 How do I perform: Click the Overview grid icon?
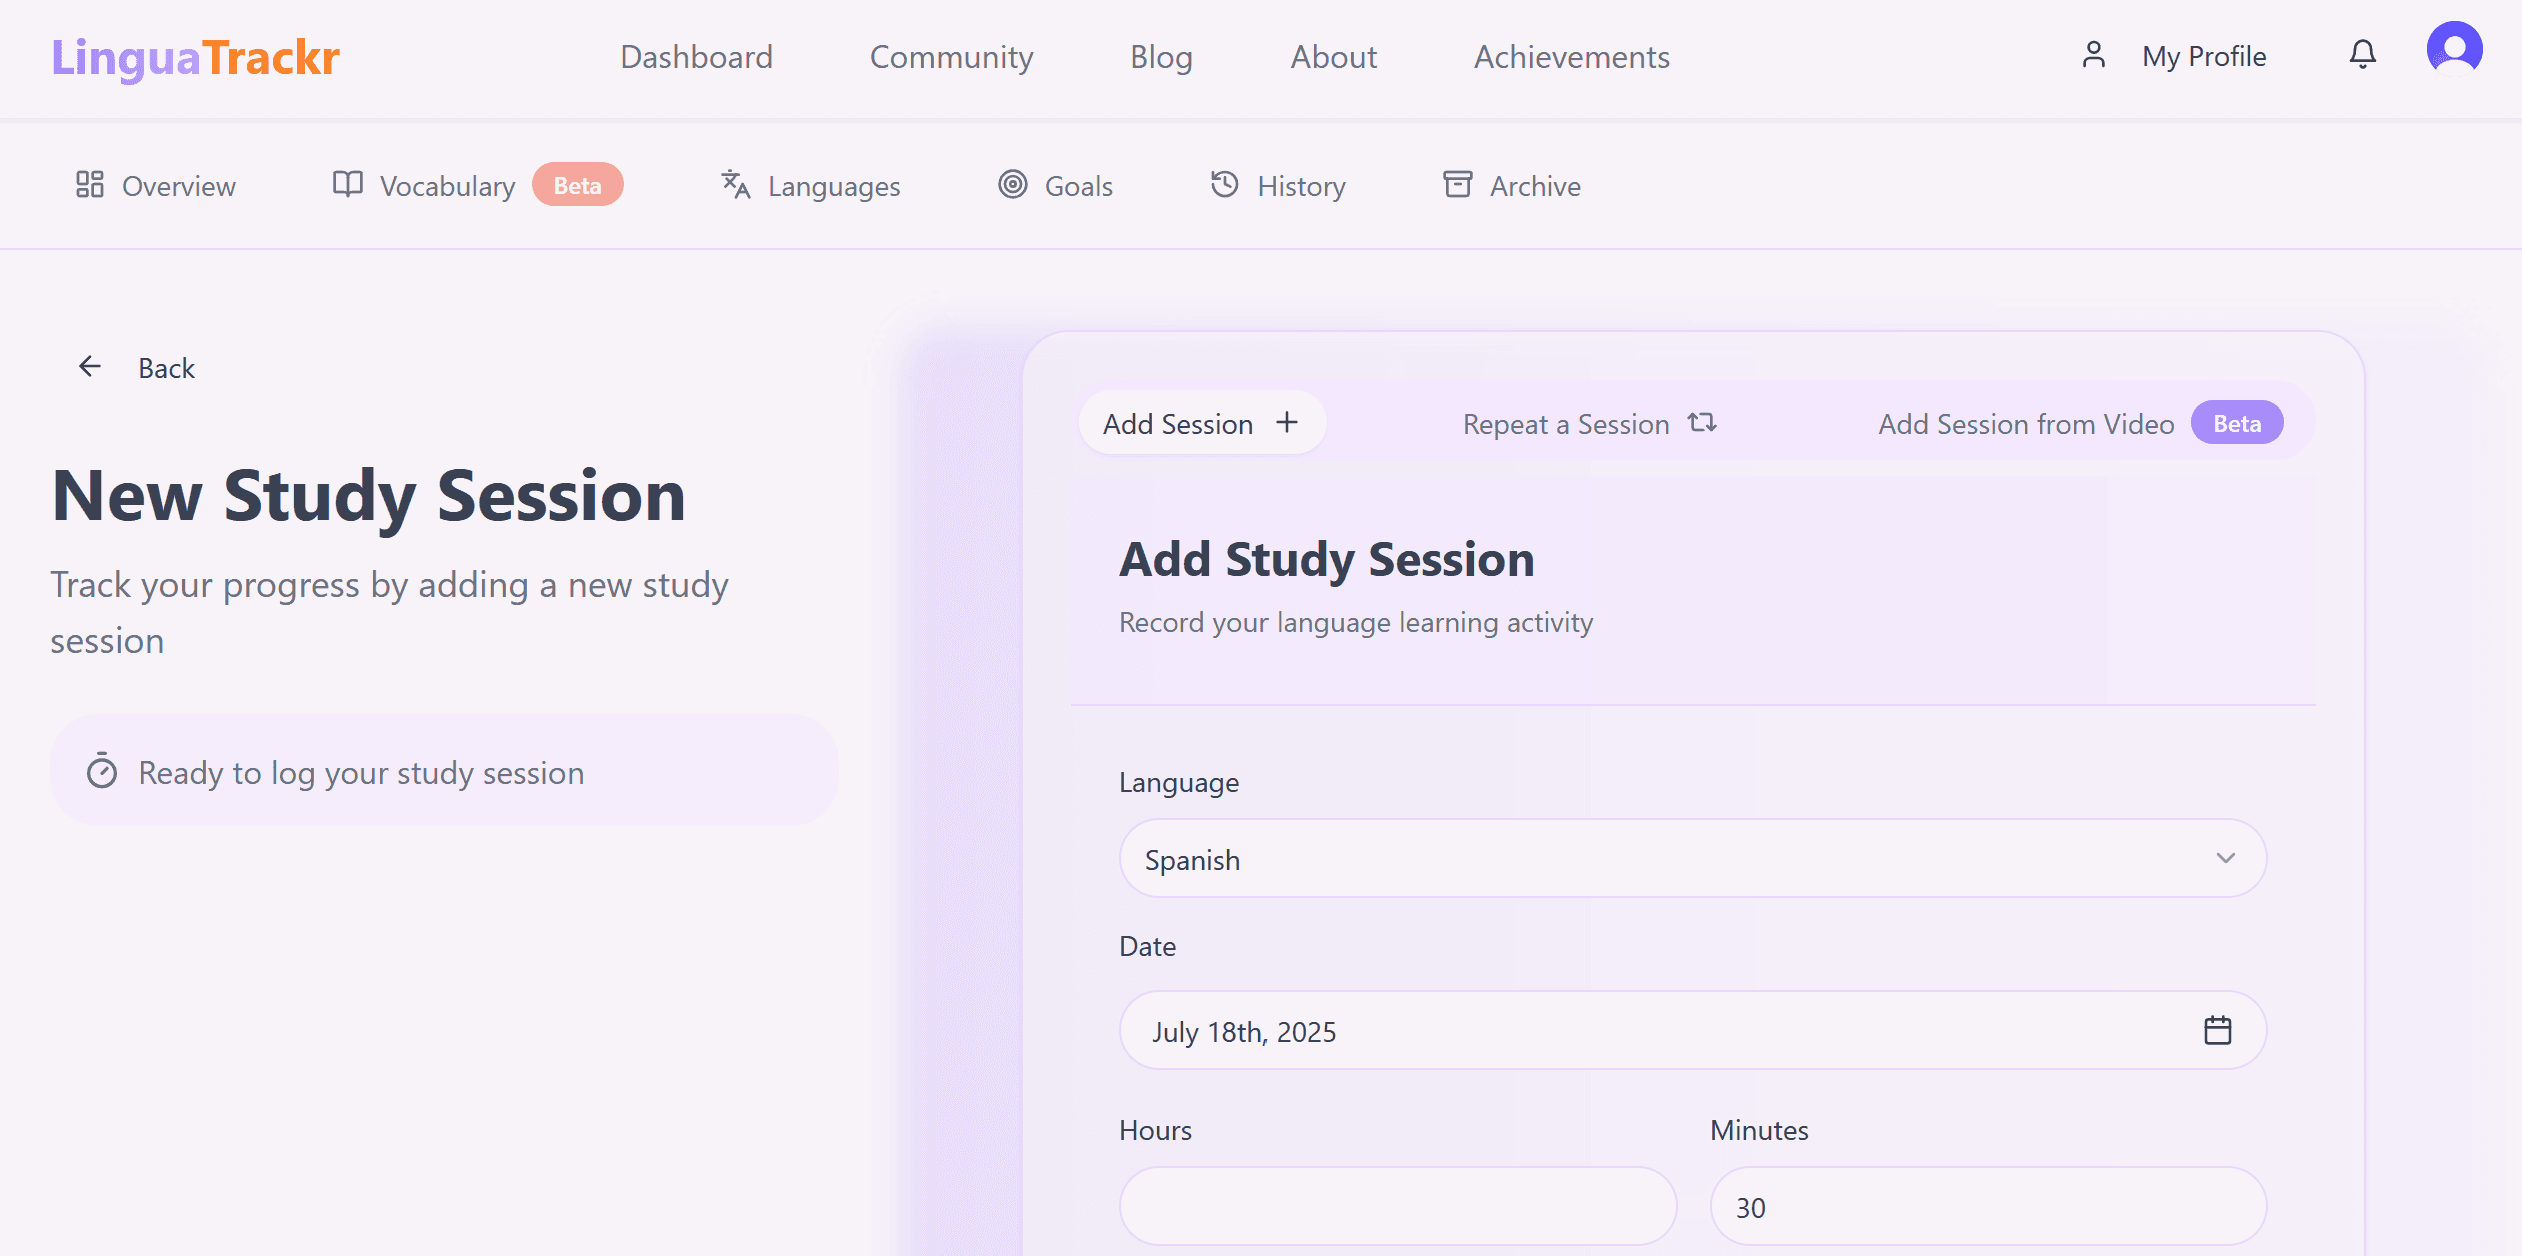coord(90,185)
